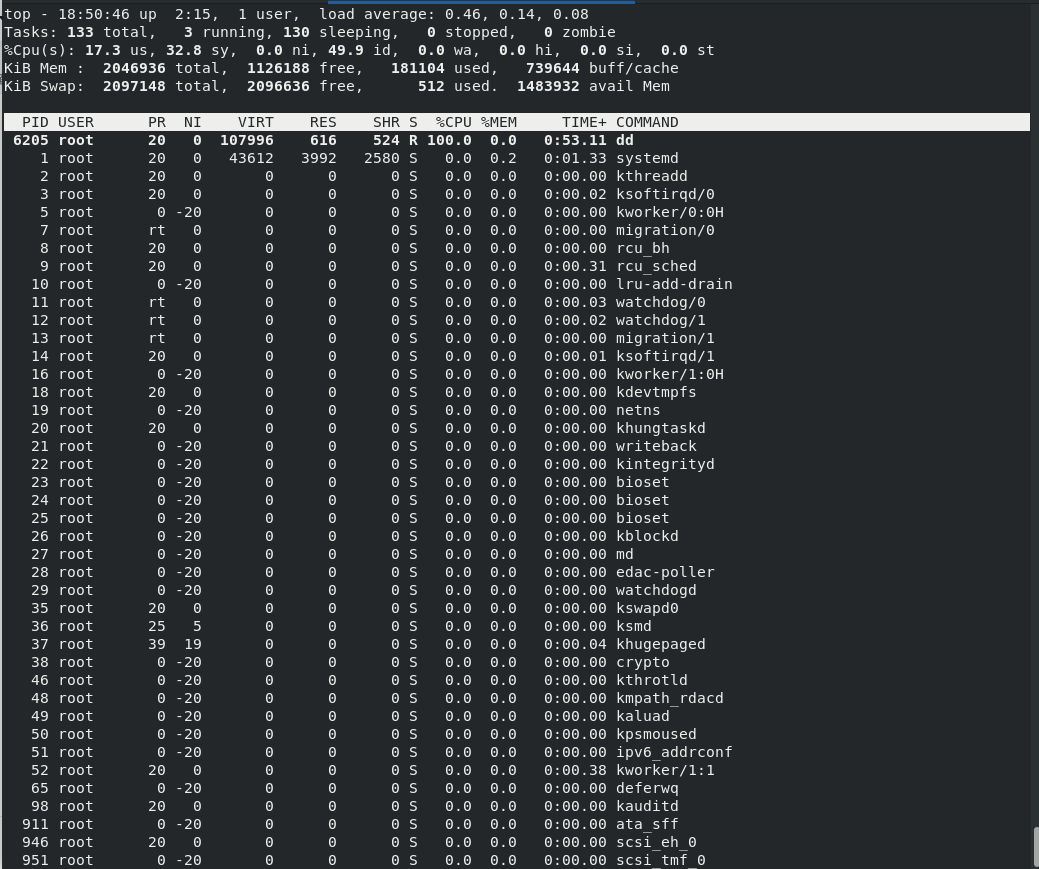Click the rcu_bh command entry
Screen dimensions: 1039x869
pos(642,248)
